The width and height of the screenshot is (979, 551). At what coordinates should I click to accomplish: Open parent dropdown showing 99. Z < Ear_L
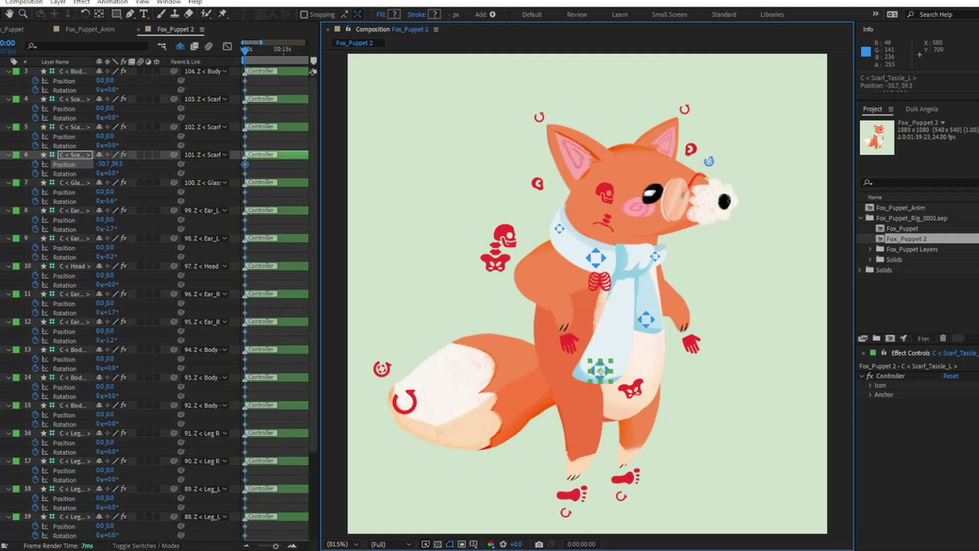(x=205, y=210)
